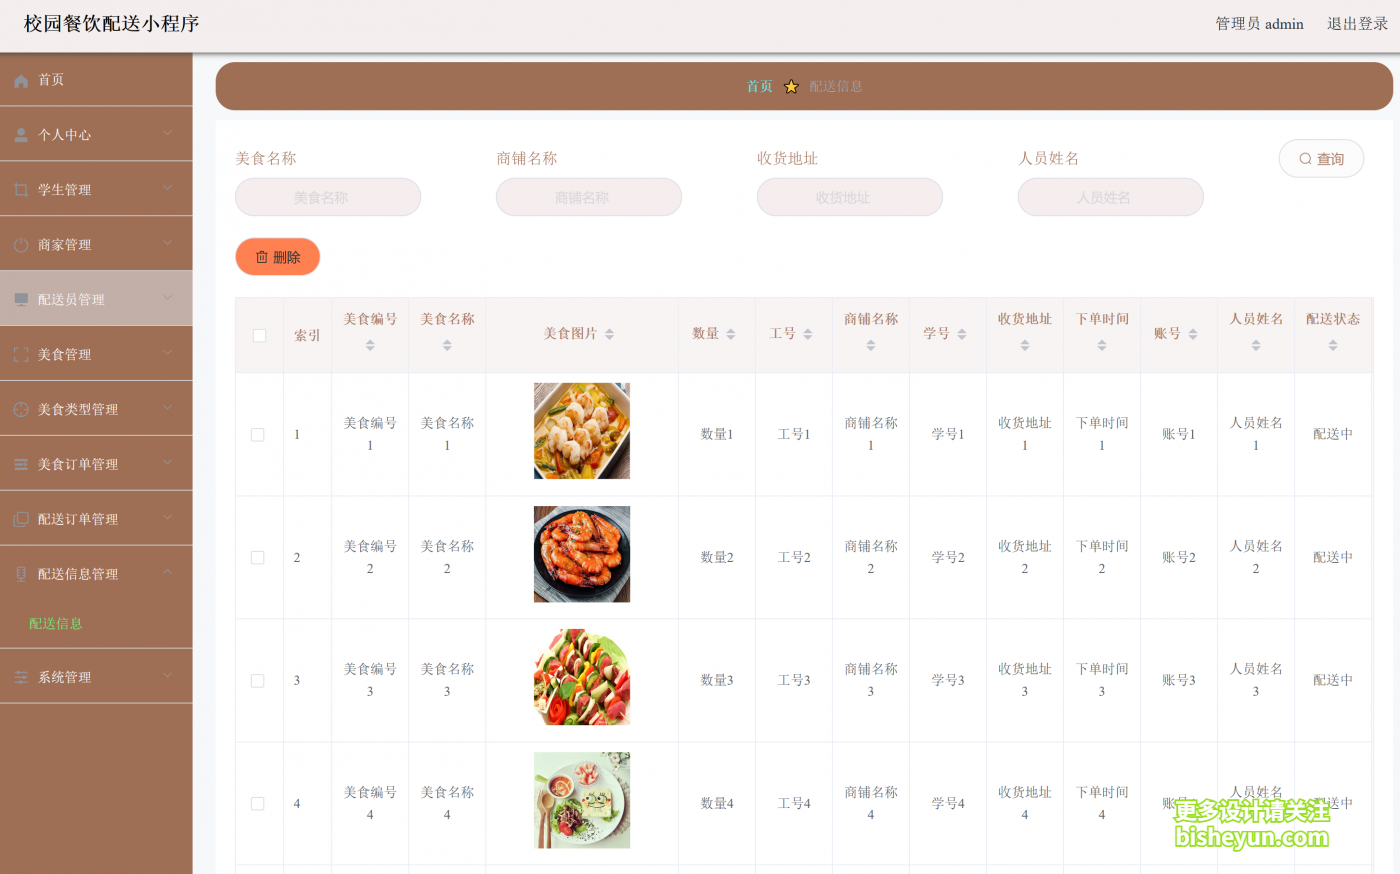Click the 查询 search button
Screen dimensions: 1400x874
[1320, 159]
